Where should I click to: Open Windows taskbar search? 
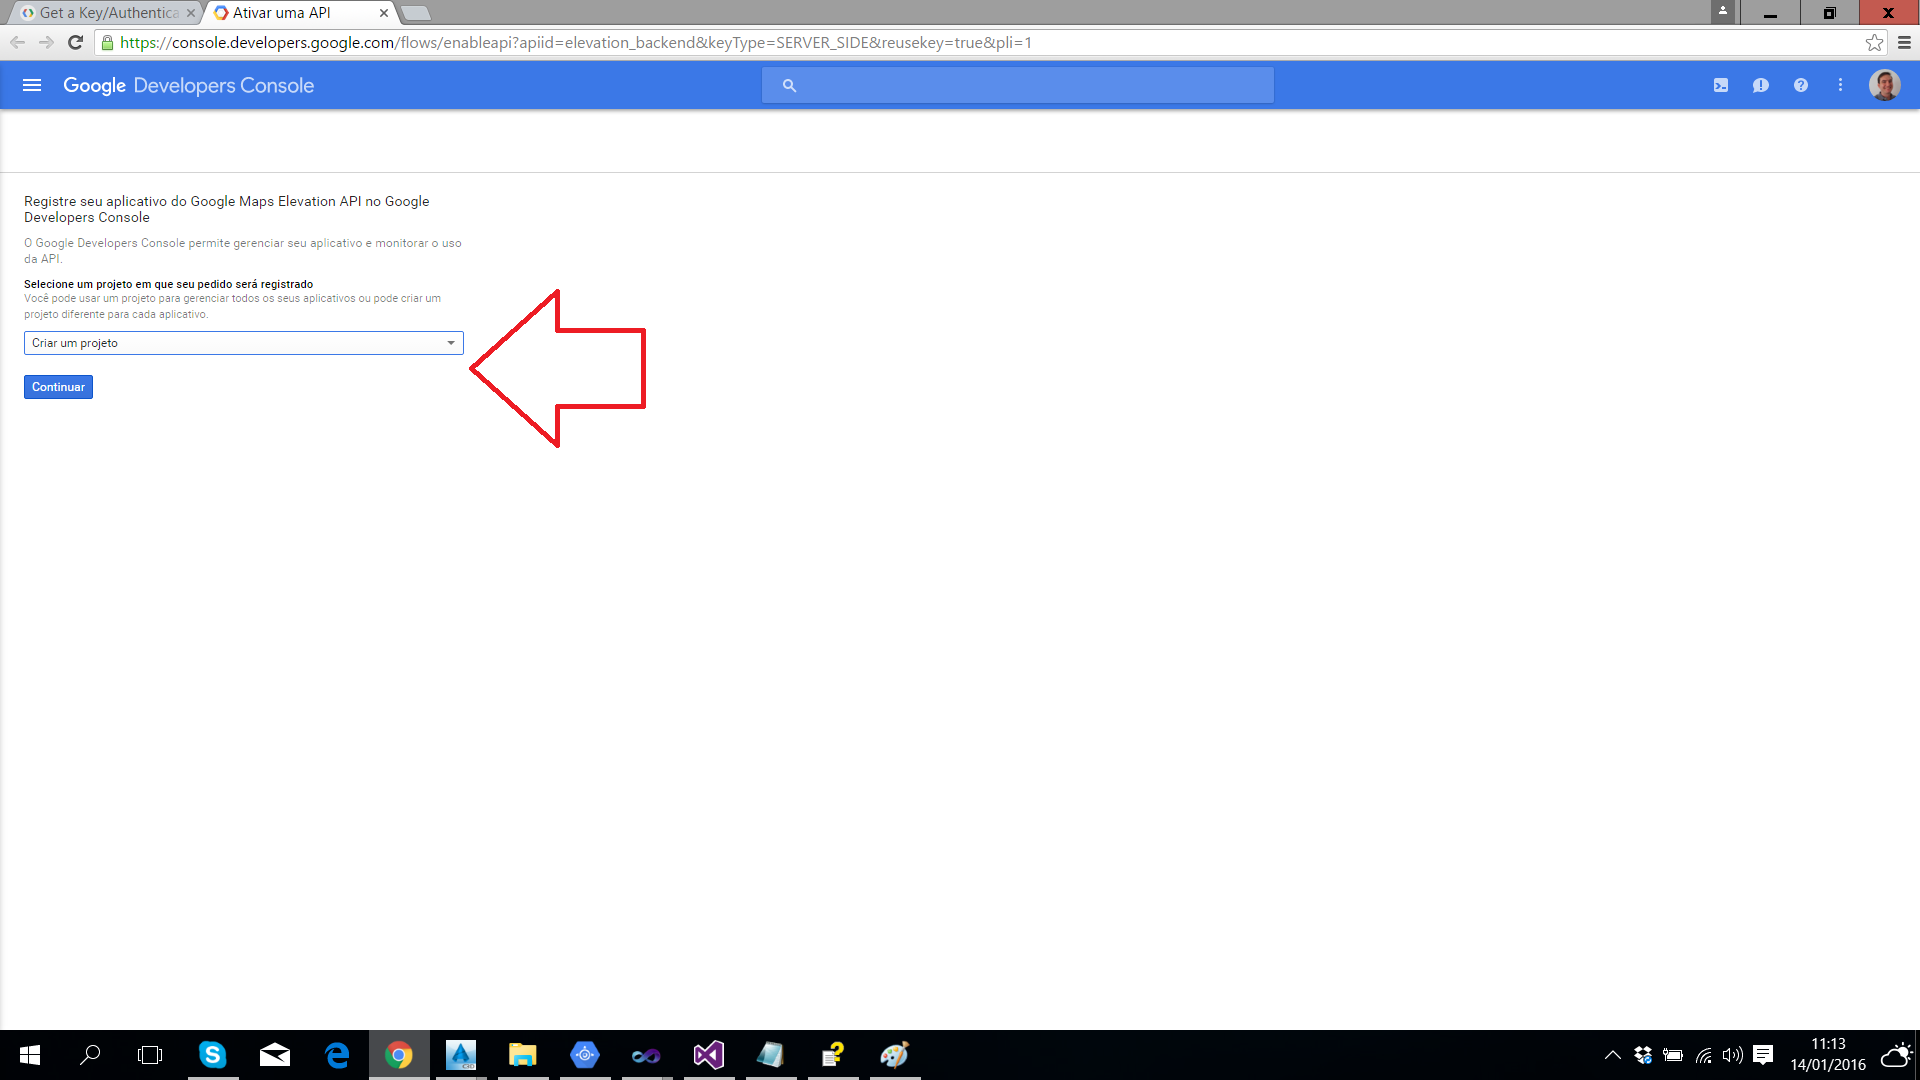[x=90, y=1055]
